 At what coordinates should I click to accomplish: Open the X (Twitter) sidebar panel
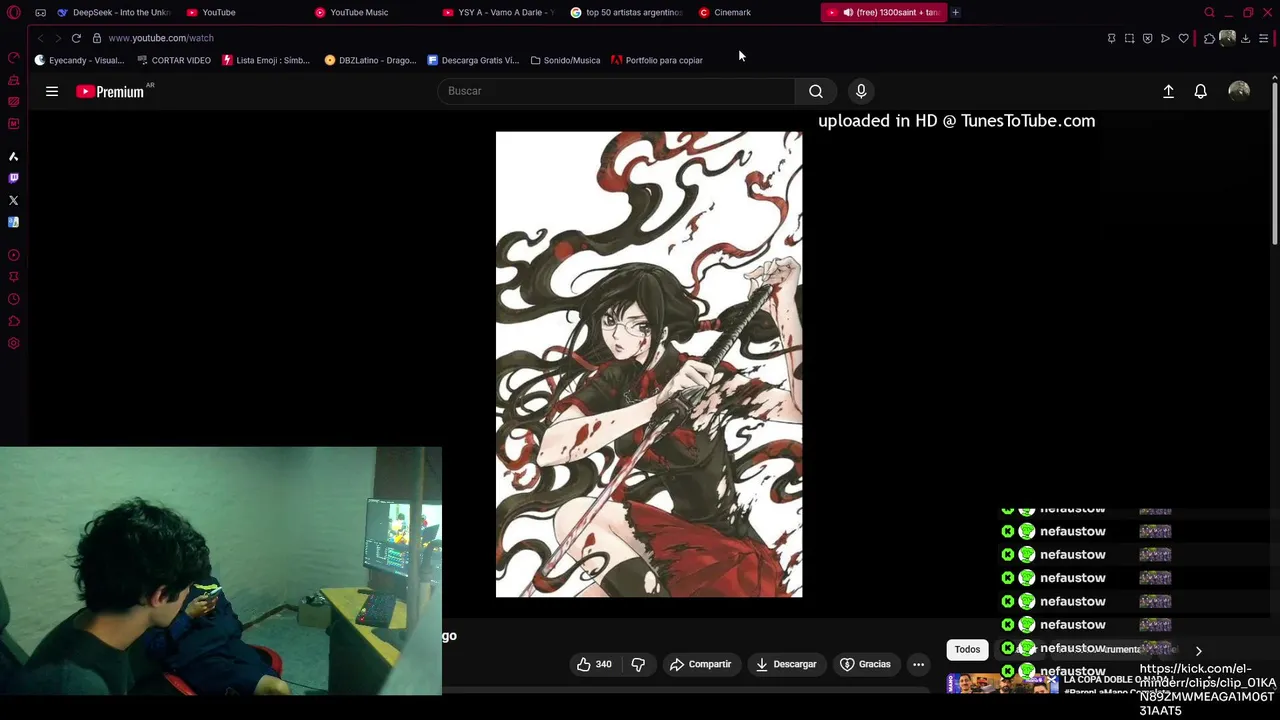click(x=13, y=200)
